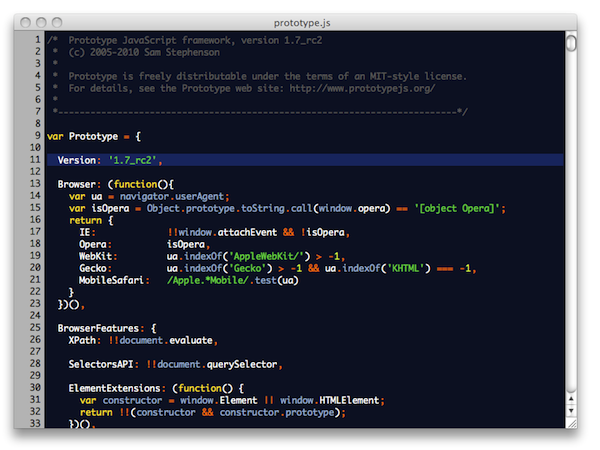
Task: Click 'BrowserFeatures: {' line
Action: (107, 328)
